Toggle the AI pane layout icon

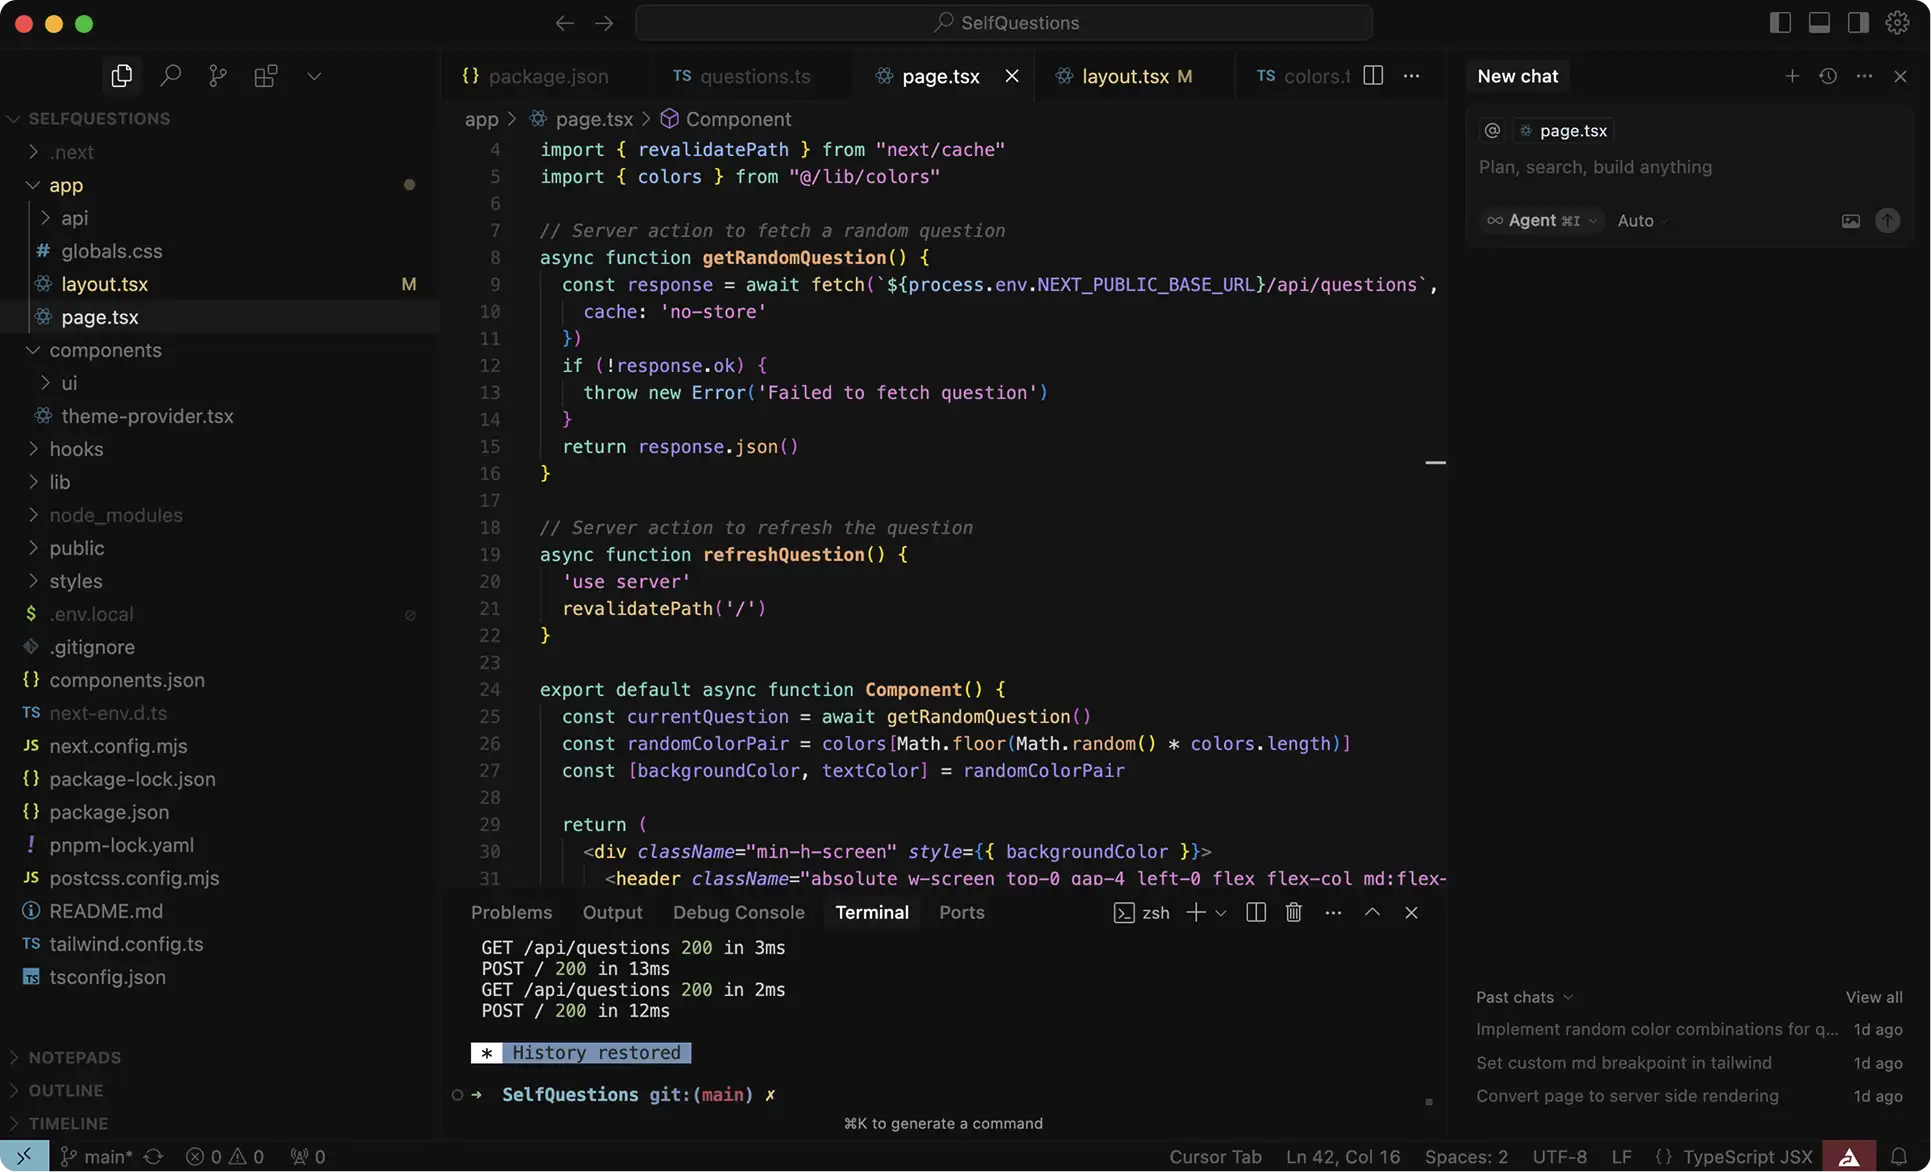point(1858,23)
